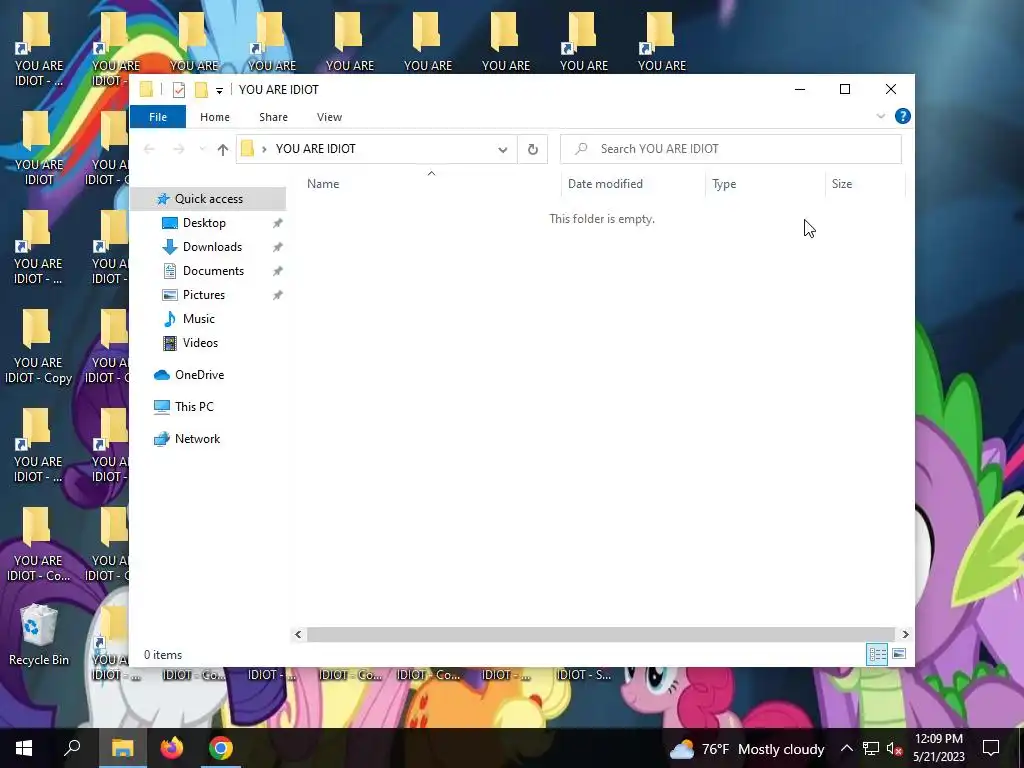Go up one folder level arrow

point(223,150)
